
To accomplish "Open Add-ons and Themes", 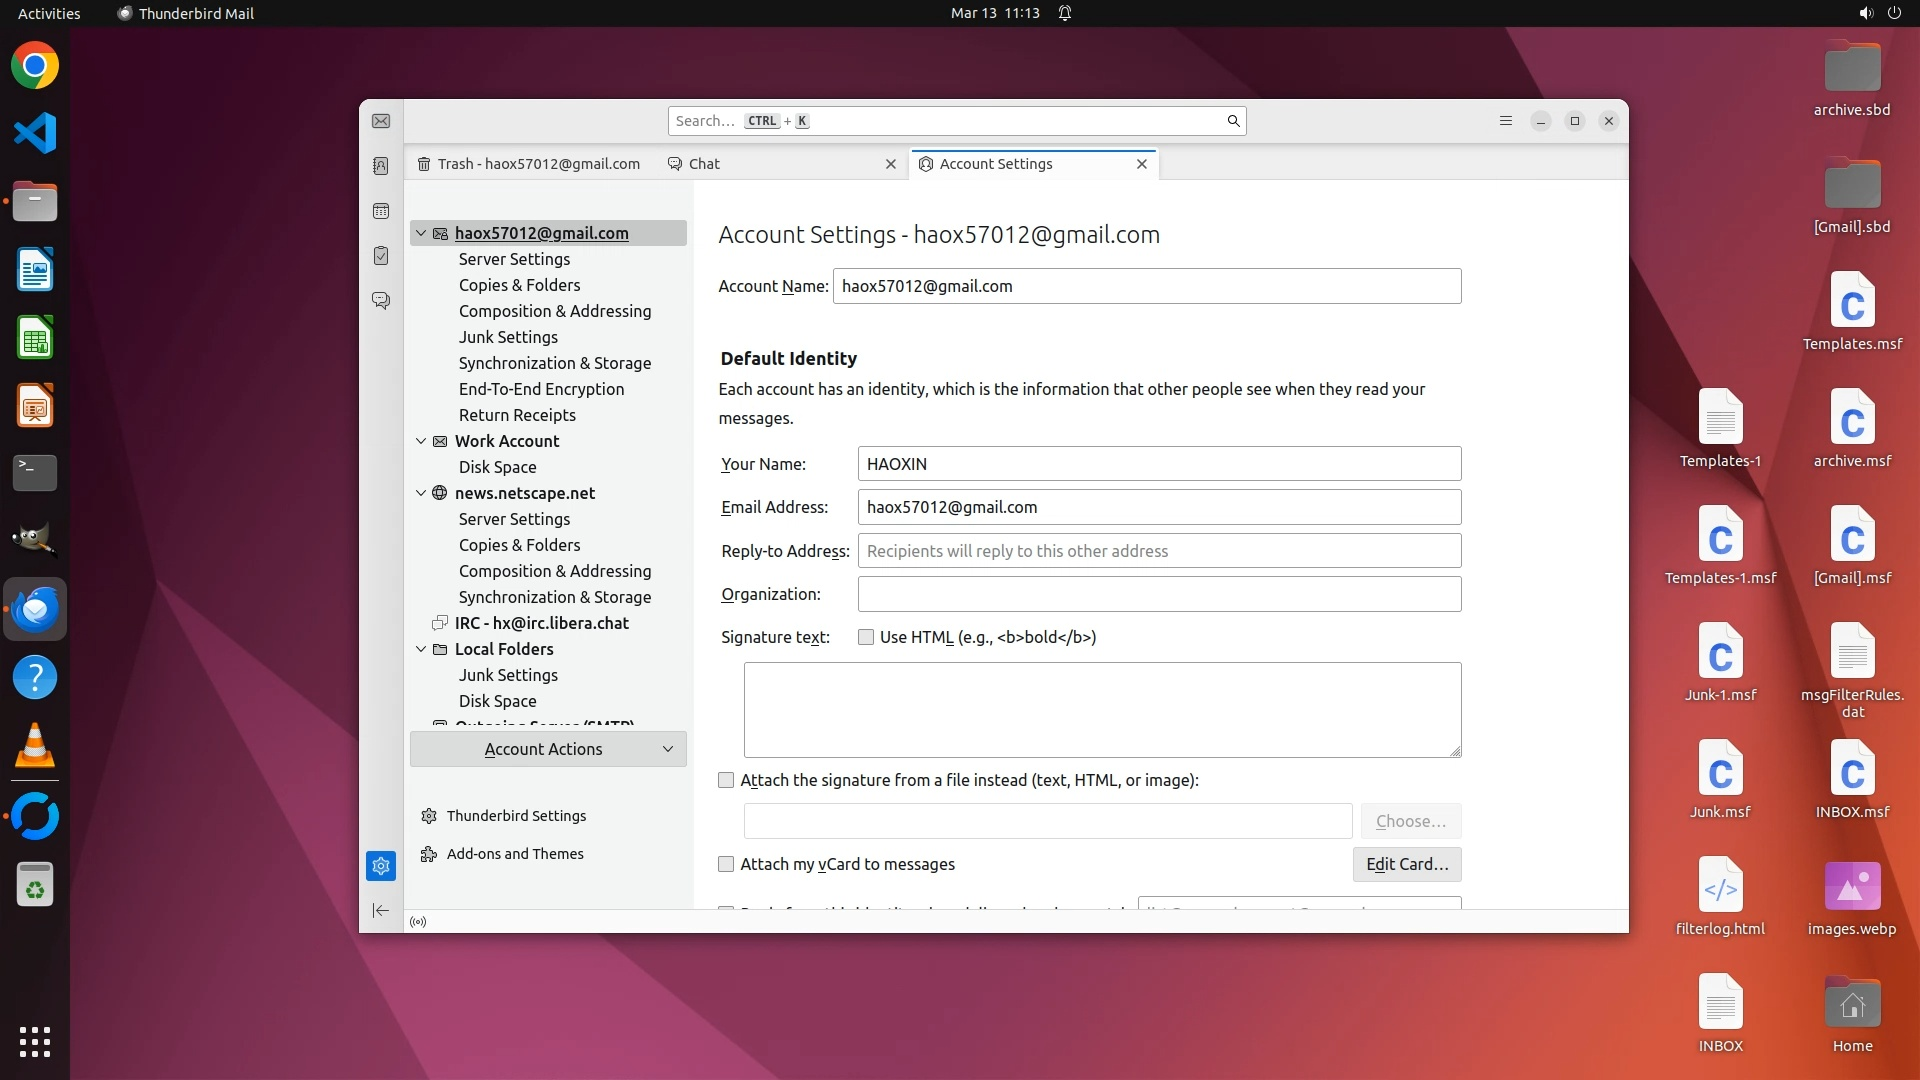I will click(514, 854).
